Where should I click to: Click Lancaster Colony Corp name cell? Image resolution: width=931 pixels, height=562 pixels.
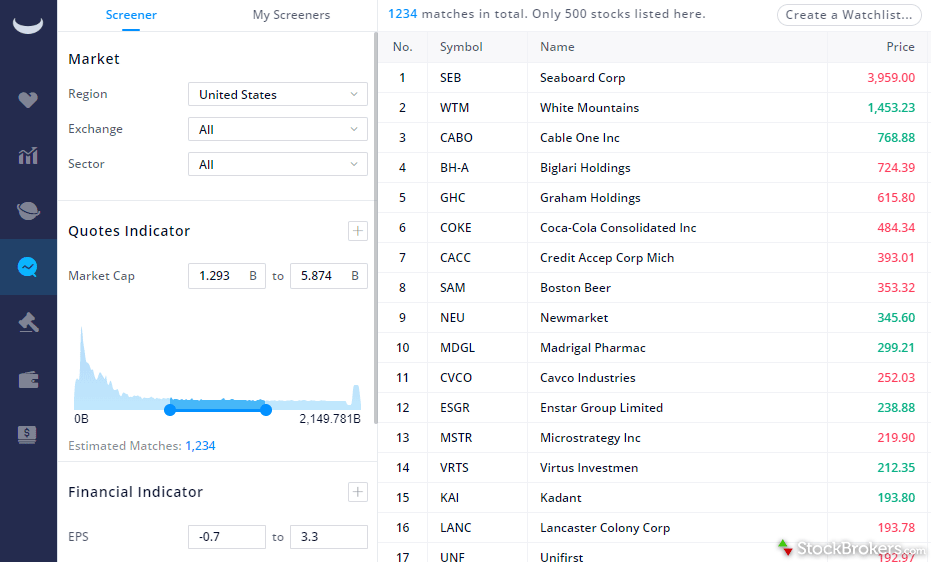pos(604,528)
